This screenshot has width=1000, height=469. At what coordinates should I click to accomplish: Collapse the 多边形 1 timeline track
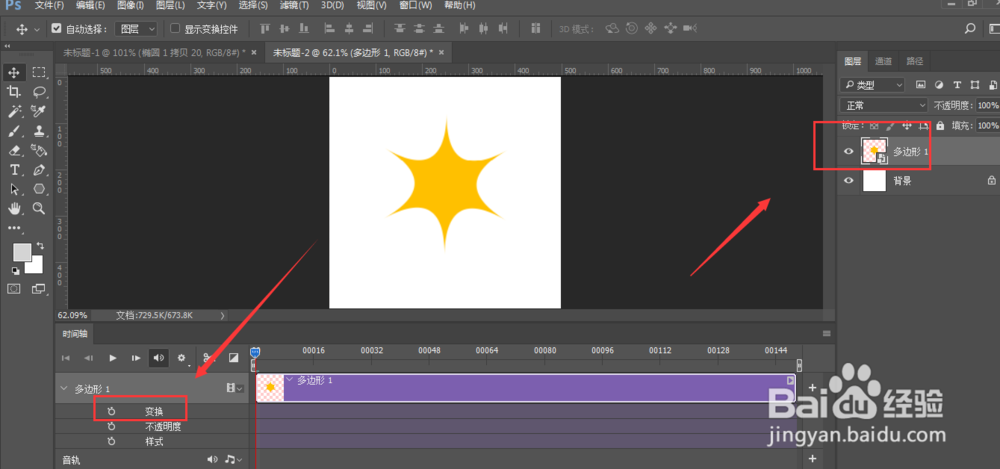(63, 389)
